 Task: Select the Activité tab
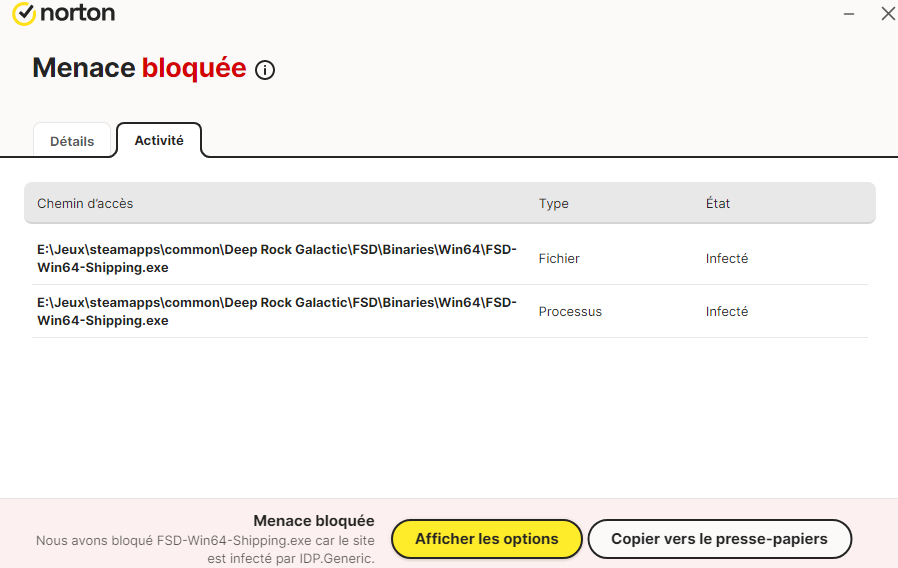pyautogui.click(x=159, y=140)
